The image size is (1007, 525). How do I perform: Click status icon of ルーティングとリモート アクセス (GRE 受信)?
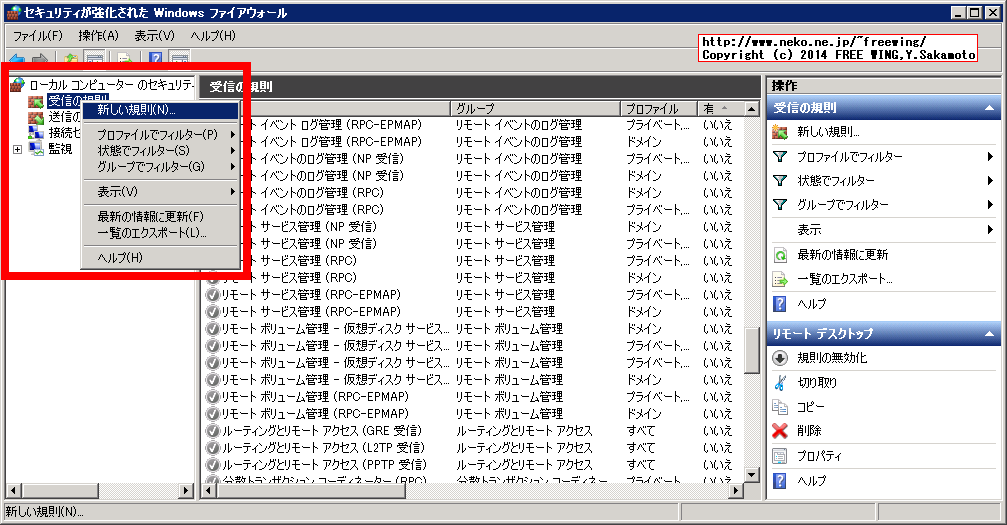tap(213, 431)
